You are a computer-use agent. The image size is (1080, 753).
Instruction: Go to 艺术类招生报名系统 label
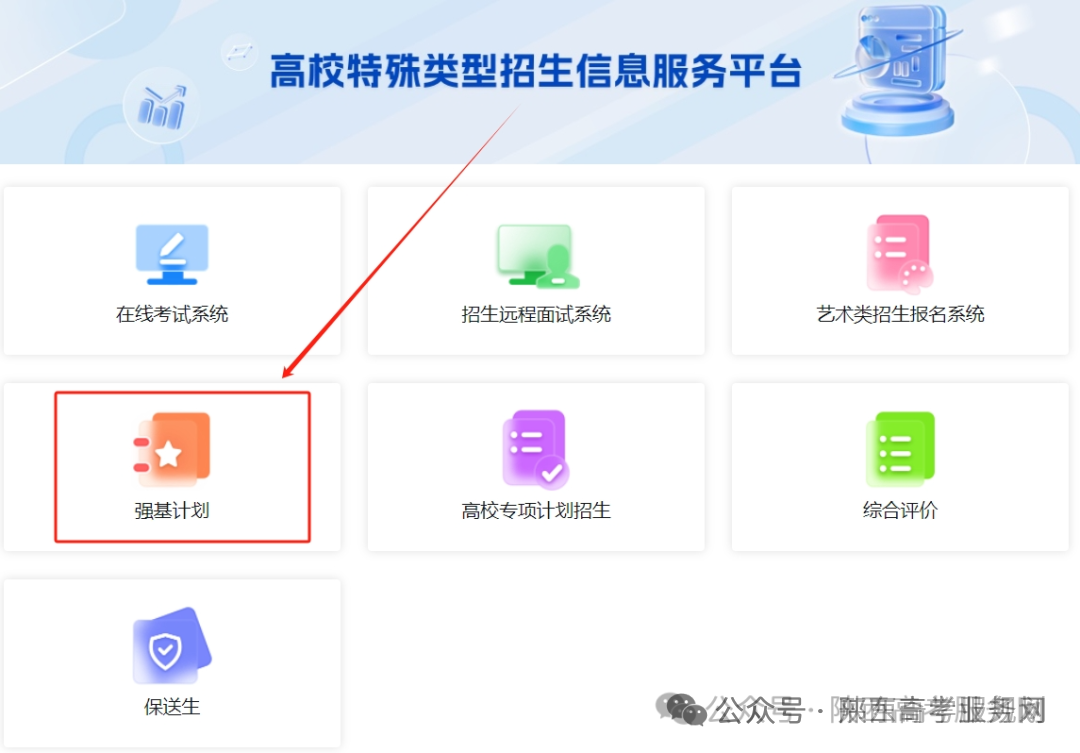click(x=900, y=314)
